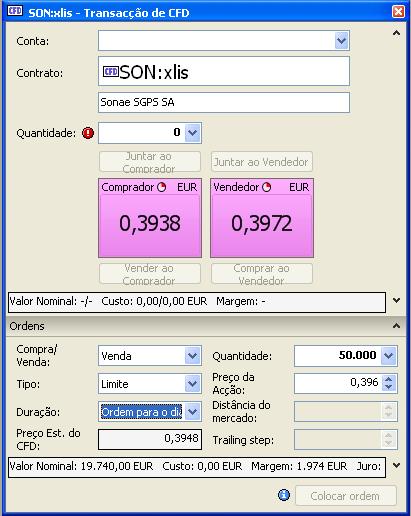Viewport: 411px width, 516px height.
Task: Click the red warning icon next to Quantidade
Action: coord(88,133)
